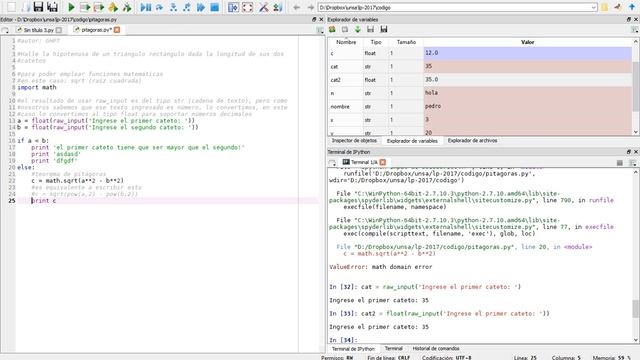Go back to previous cursor position
The height and width of the screenshot is (360, 640).
(x=297, y=7)
